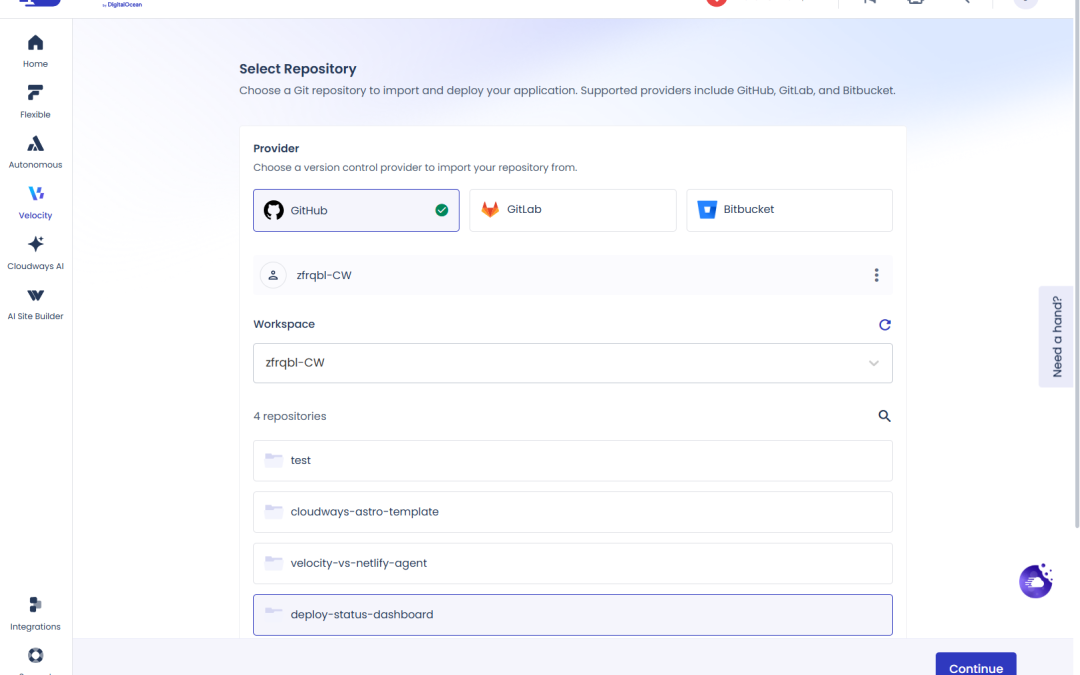The height and width of the screenshot is (675, 1080).
Task: Select GitLab as the provider
Action: pyautogui.click(x=572, y=210)
